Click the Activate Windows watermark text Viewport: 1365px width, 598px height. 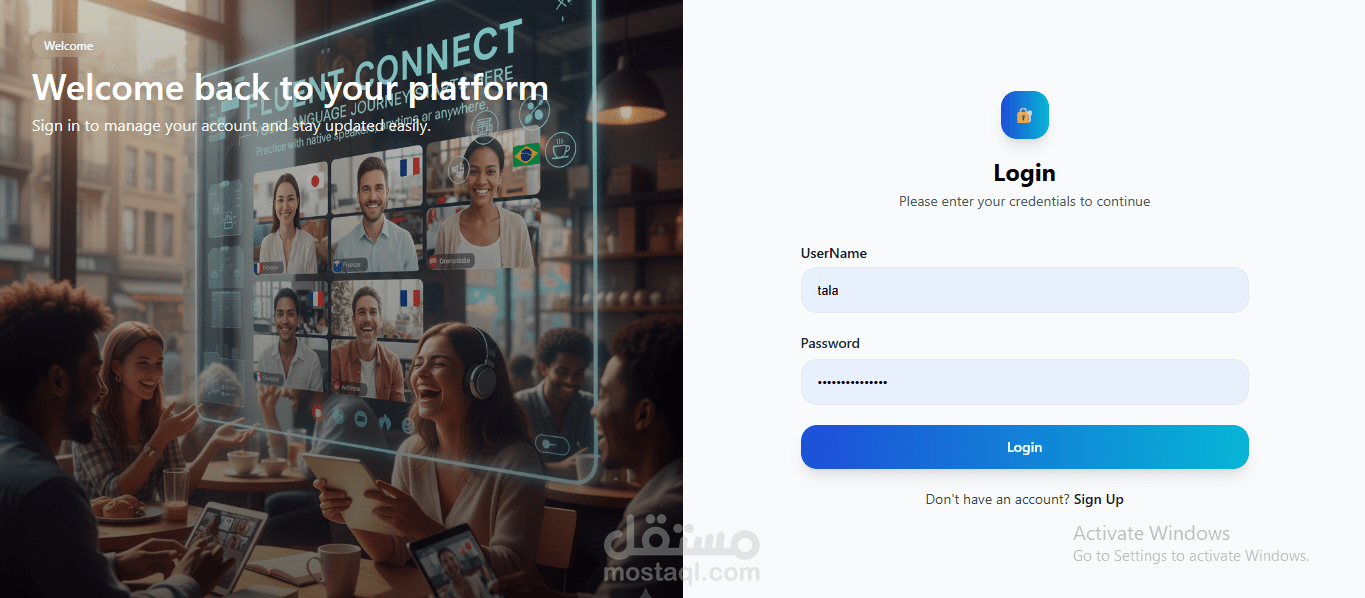click(1152, 533)
